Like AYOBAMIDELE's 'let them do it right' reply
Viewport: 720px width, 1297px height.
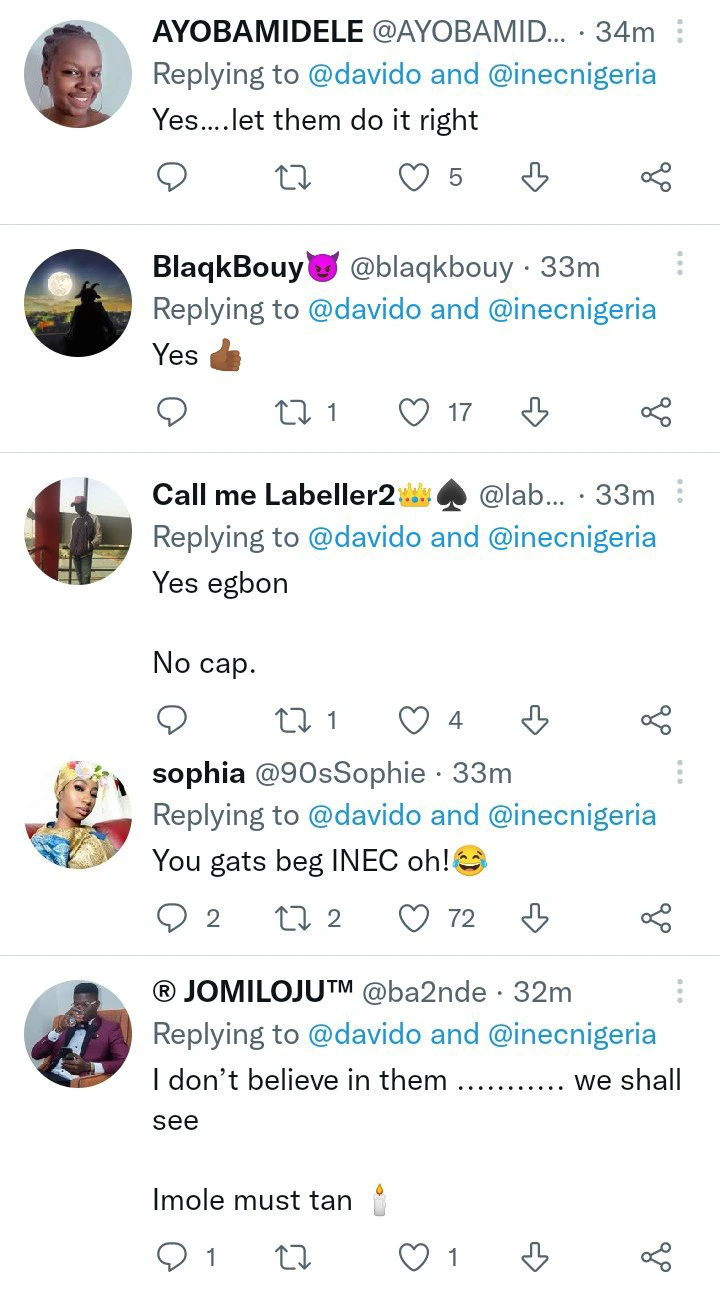point(414,178)
